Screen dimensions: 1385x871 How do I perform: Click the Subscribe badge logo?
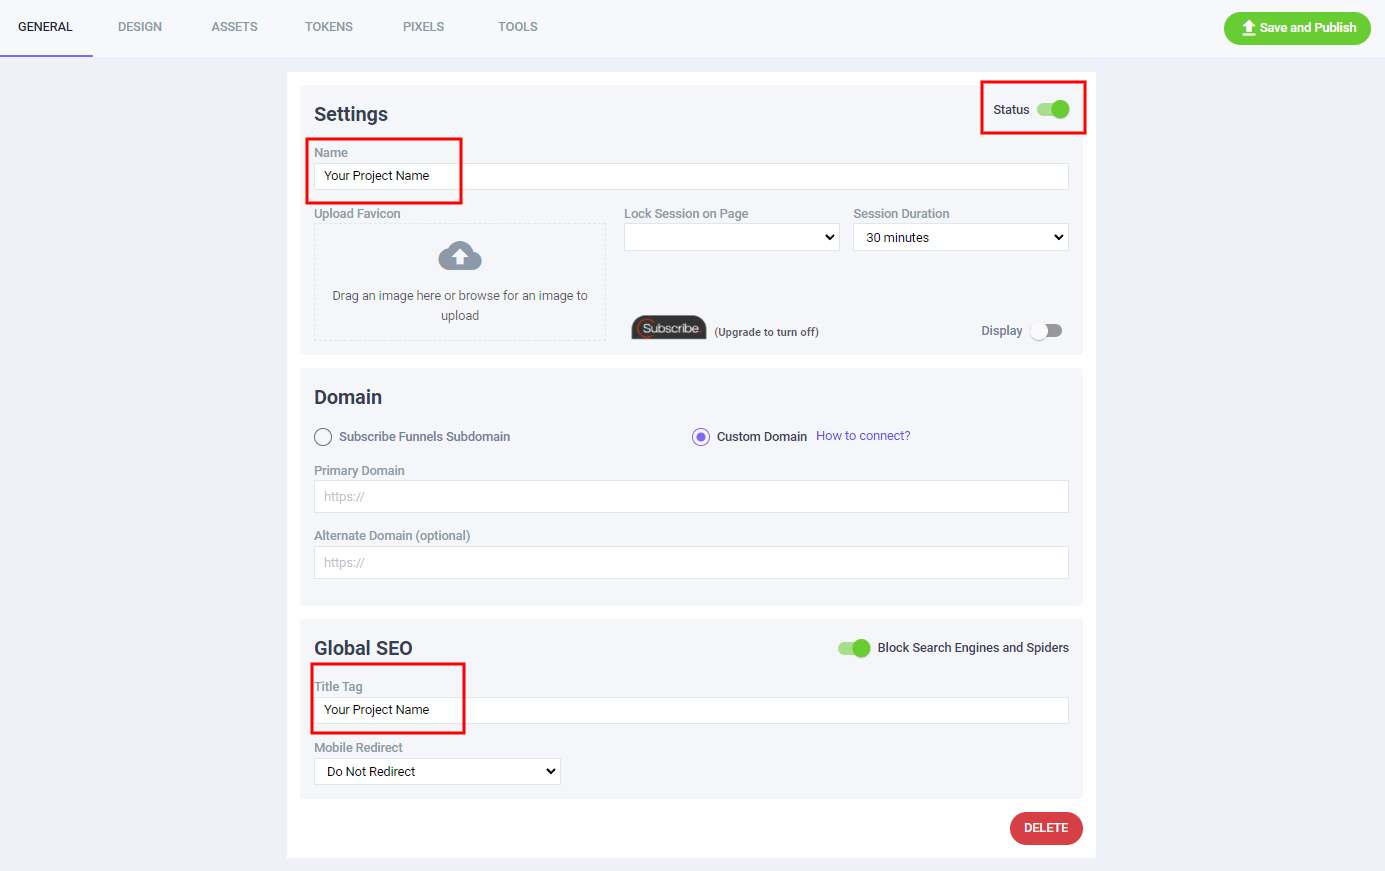point(668,328)
